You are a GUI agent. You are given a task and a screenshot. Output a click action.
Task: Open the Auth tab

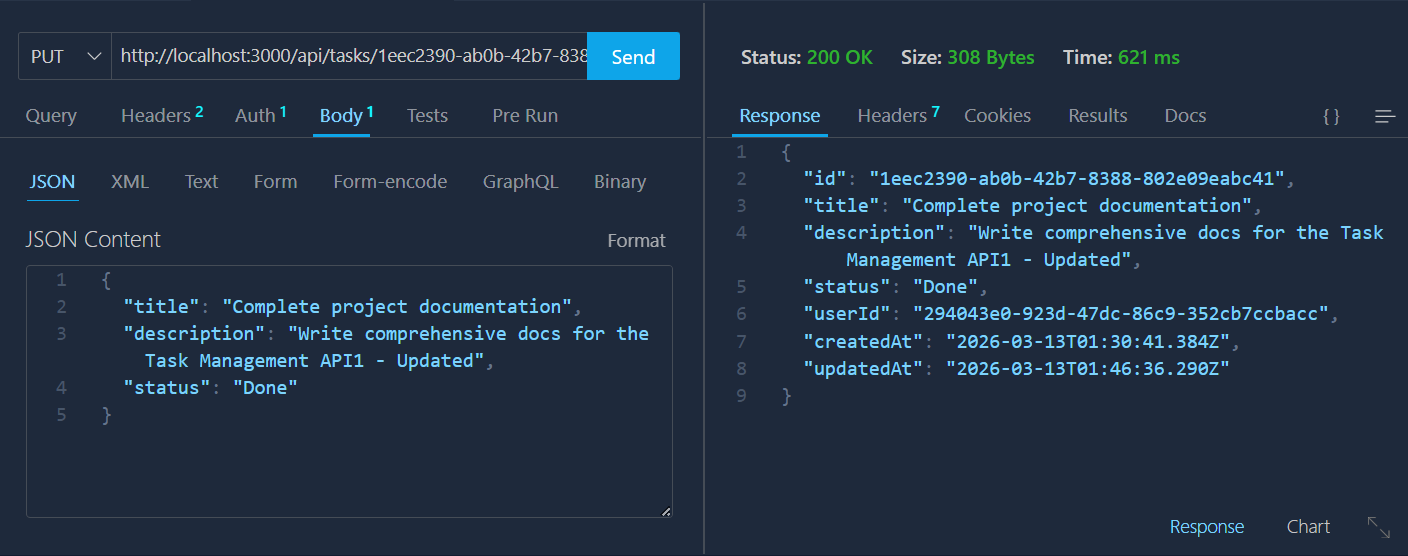pos(260,116)
